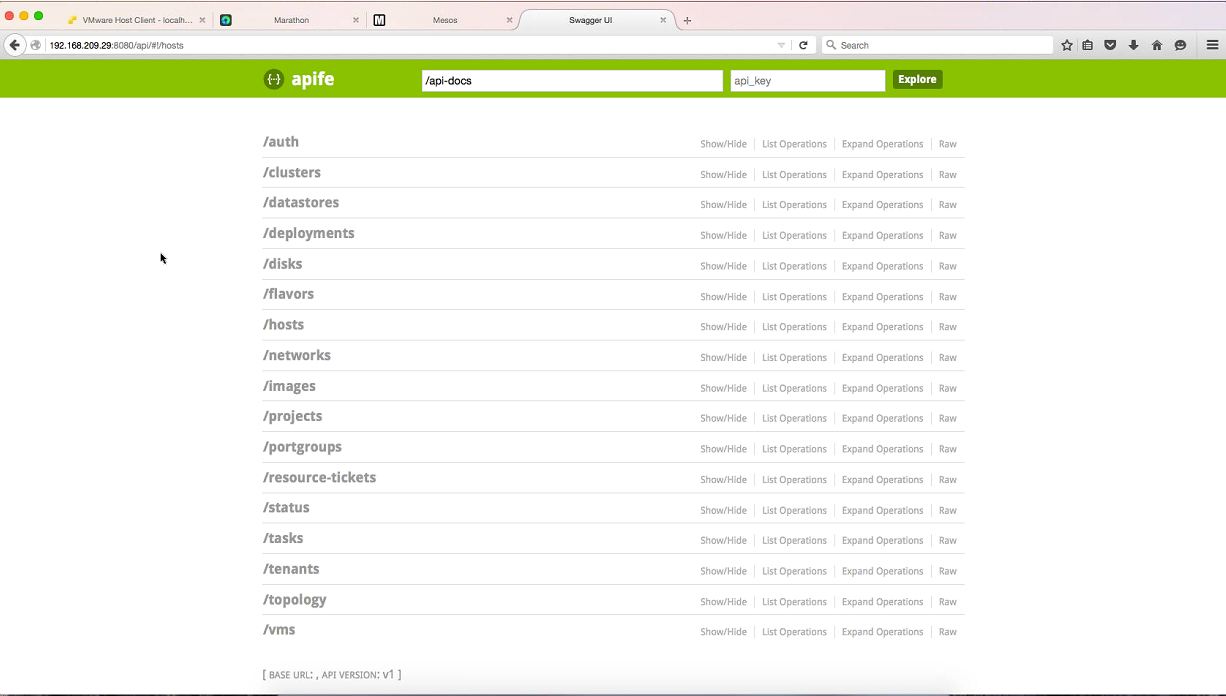Click the browser back arrow button
This screenshot has width=1226, height=696.
(x=15, y=45)
